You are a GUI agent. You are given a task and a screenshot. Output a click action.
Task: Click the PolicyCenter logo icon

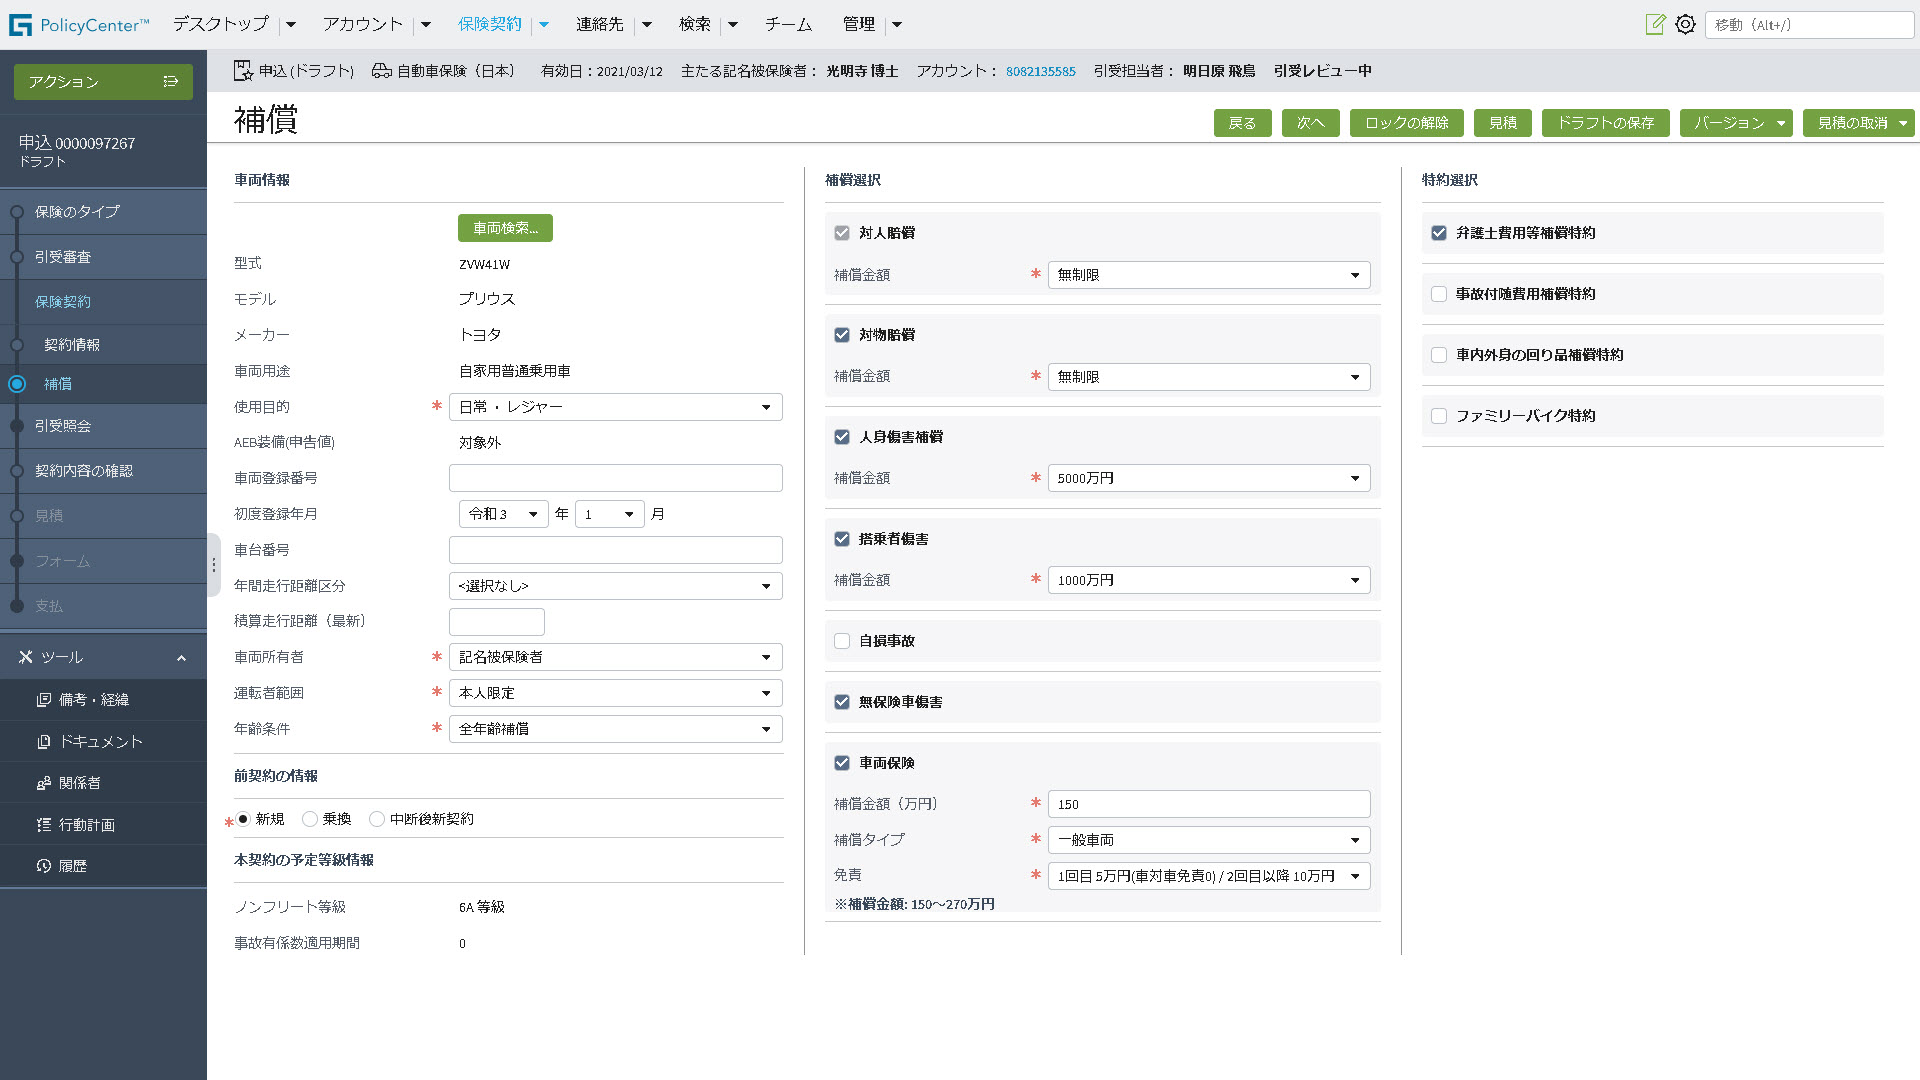click(x=20, y=25)
